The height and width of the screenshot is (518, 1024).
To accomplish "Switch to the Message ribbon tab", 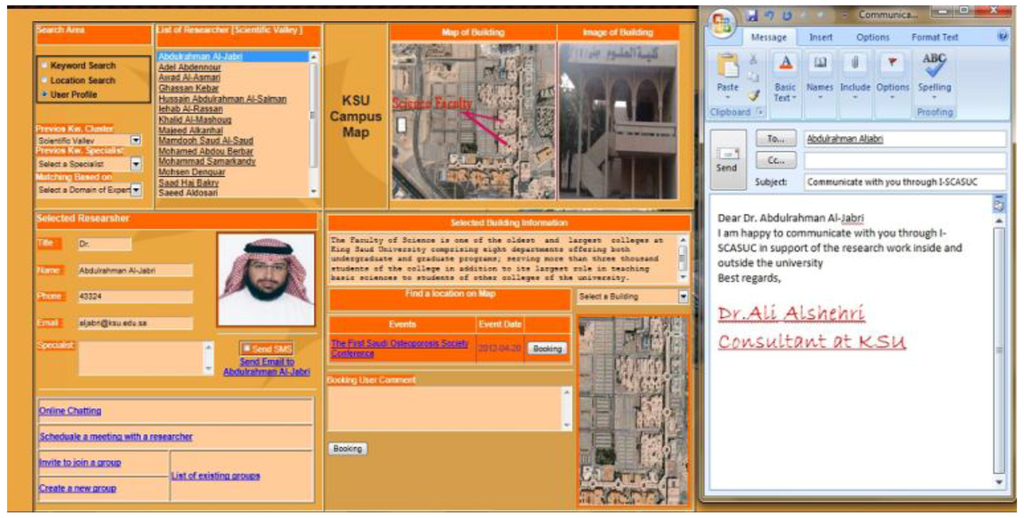I will 769,37.
